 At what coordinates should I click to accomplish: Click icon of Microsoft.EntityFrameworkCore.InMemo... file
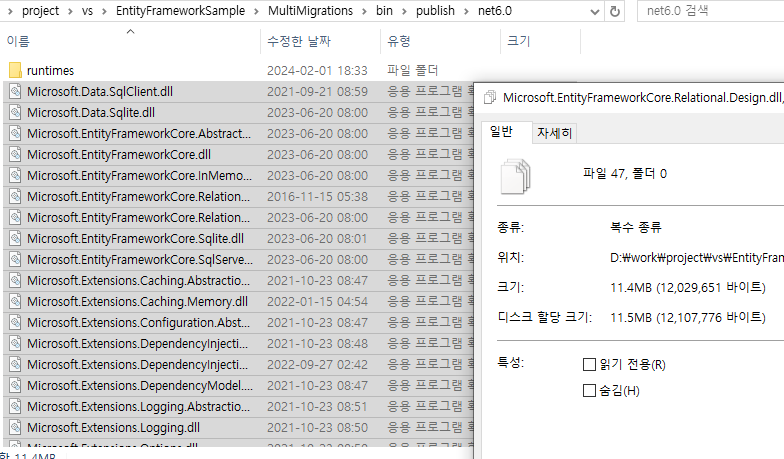click(15, 176)
